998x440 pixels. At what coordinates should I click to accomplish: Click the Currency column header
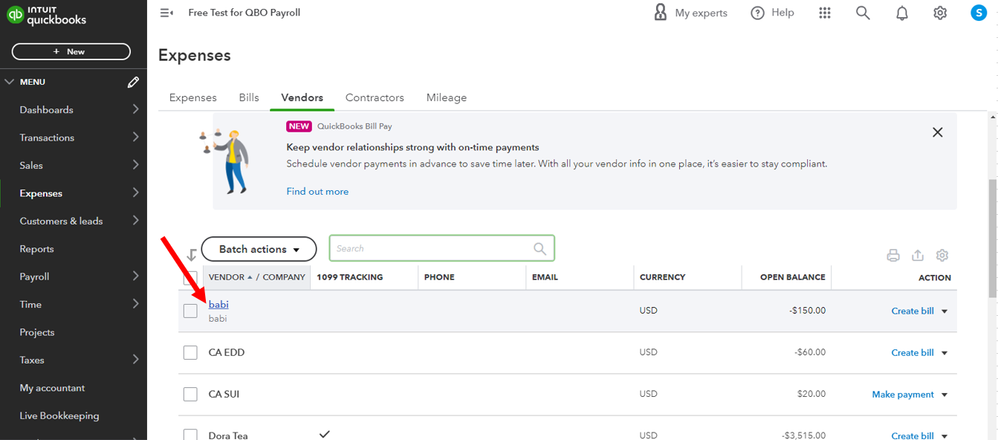(x=663, y=278)
